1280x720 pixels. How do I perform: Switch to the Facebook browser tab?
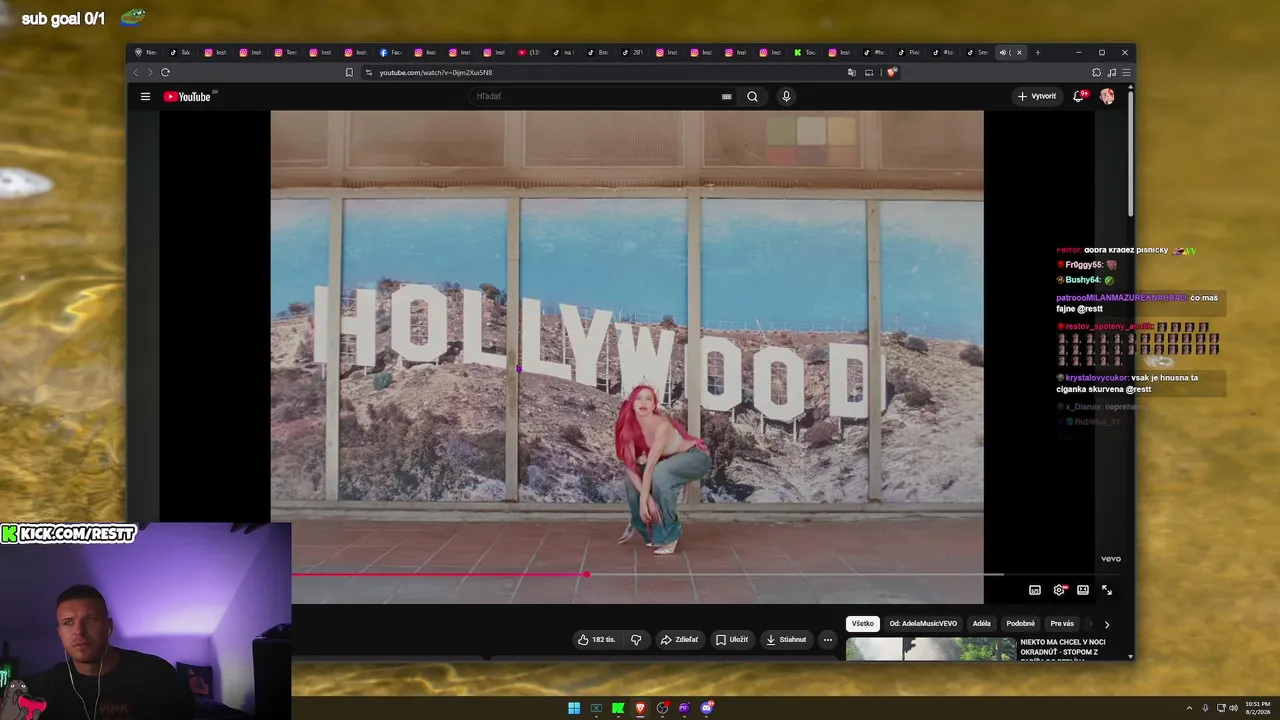[390, 52]
